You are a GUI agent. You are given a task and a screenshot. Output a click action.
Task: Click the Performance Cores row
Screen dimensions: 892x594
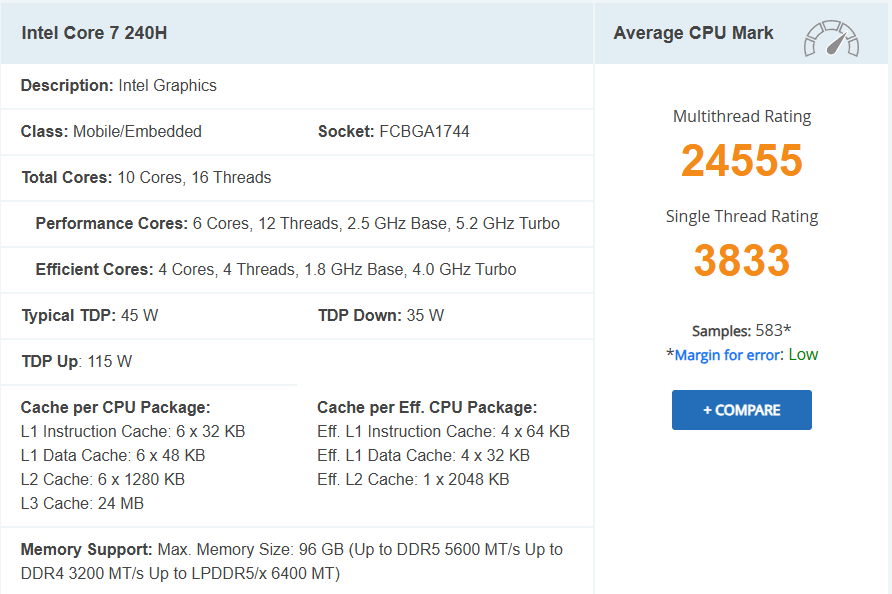coord(297,224)
